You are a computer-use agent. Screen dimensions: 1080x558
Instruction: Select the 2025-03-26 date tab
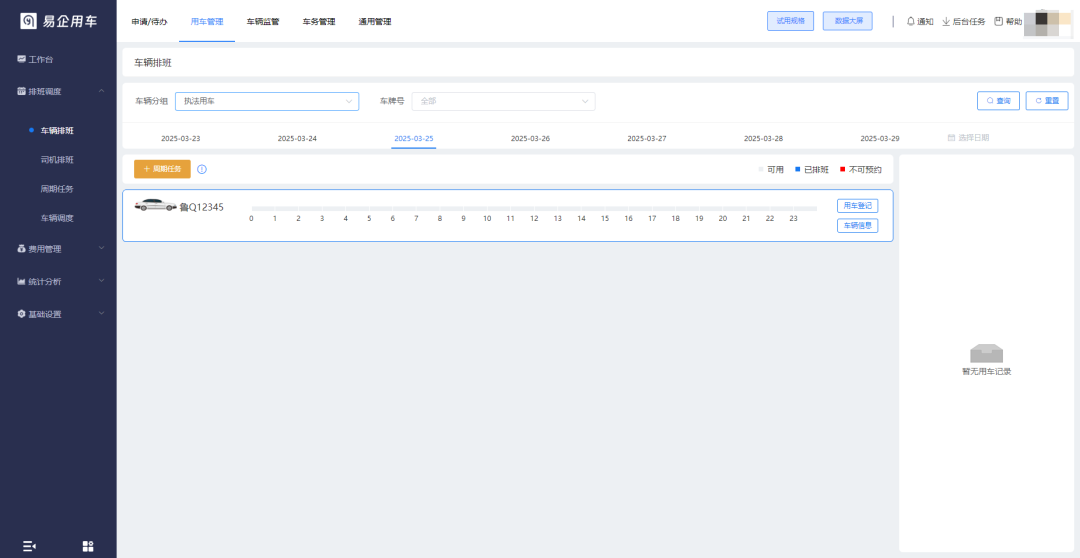click(x=530, y=138)
